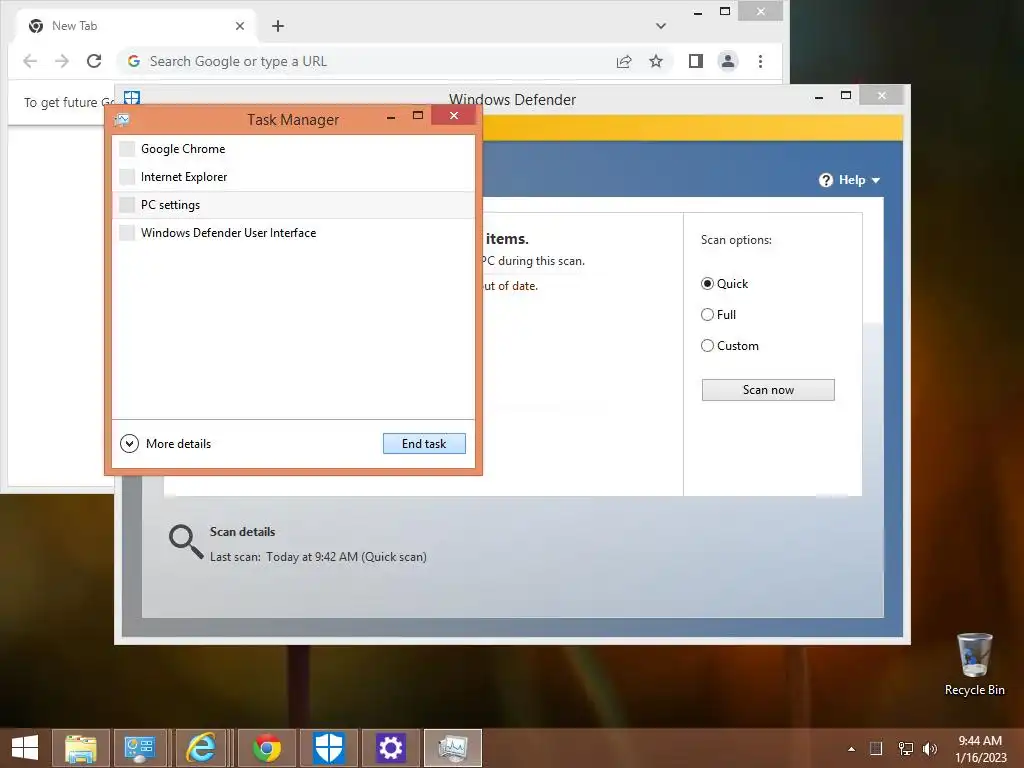
Task: Click the Scan details magnifier icon
Action: coord(186,542)
